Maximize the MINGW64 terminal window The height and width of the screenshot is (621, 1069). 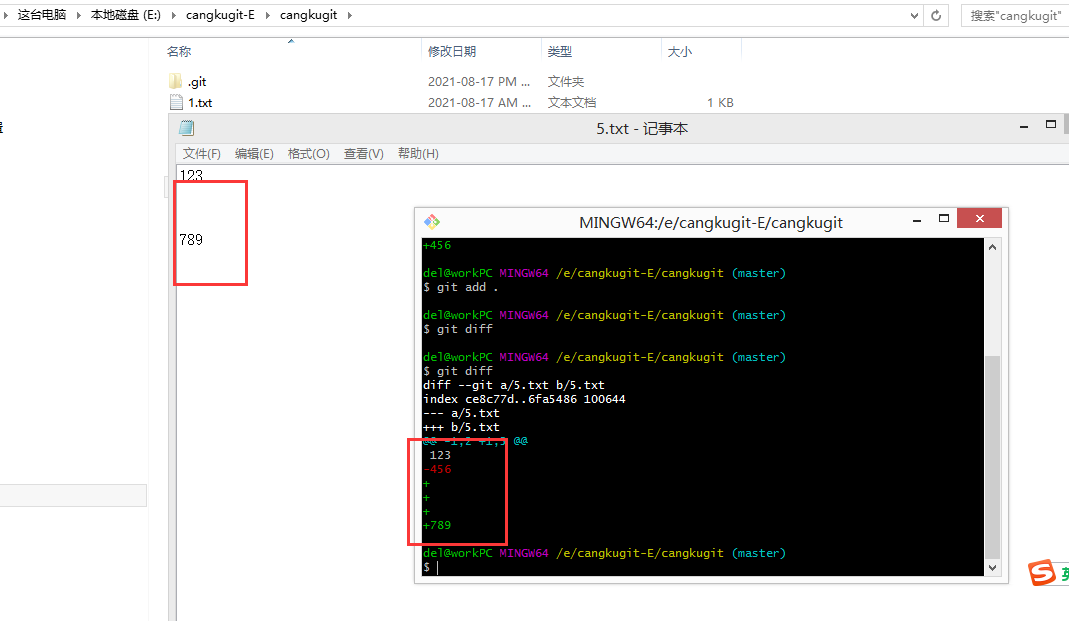[x=944, y=219]
